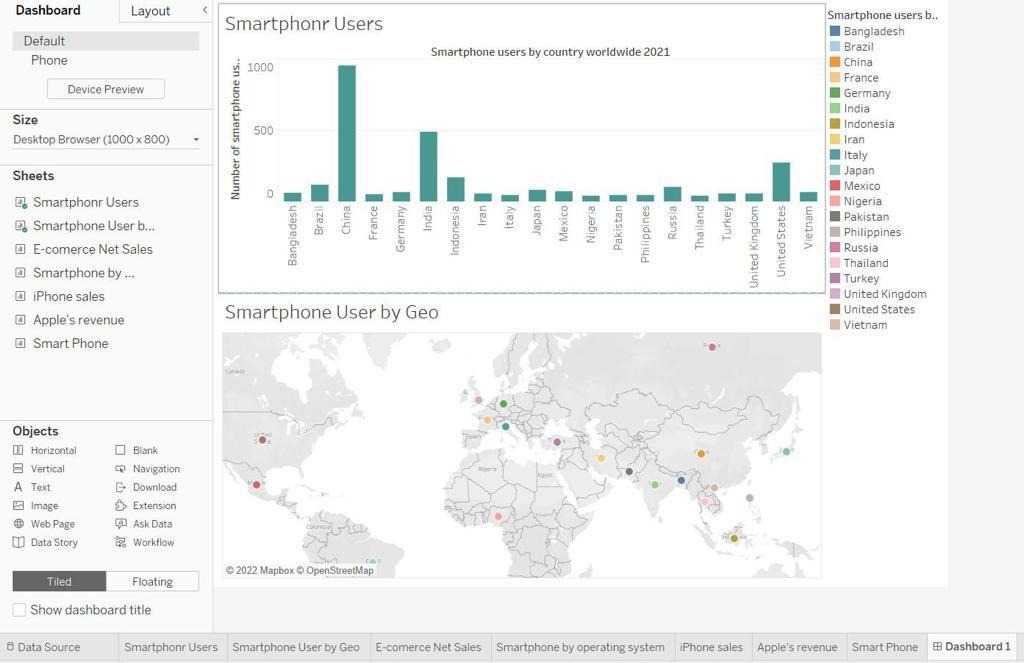Click the Smartphonr Users chart title

point(304,24)
